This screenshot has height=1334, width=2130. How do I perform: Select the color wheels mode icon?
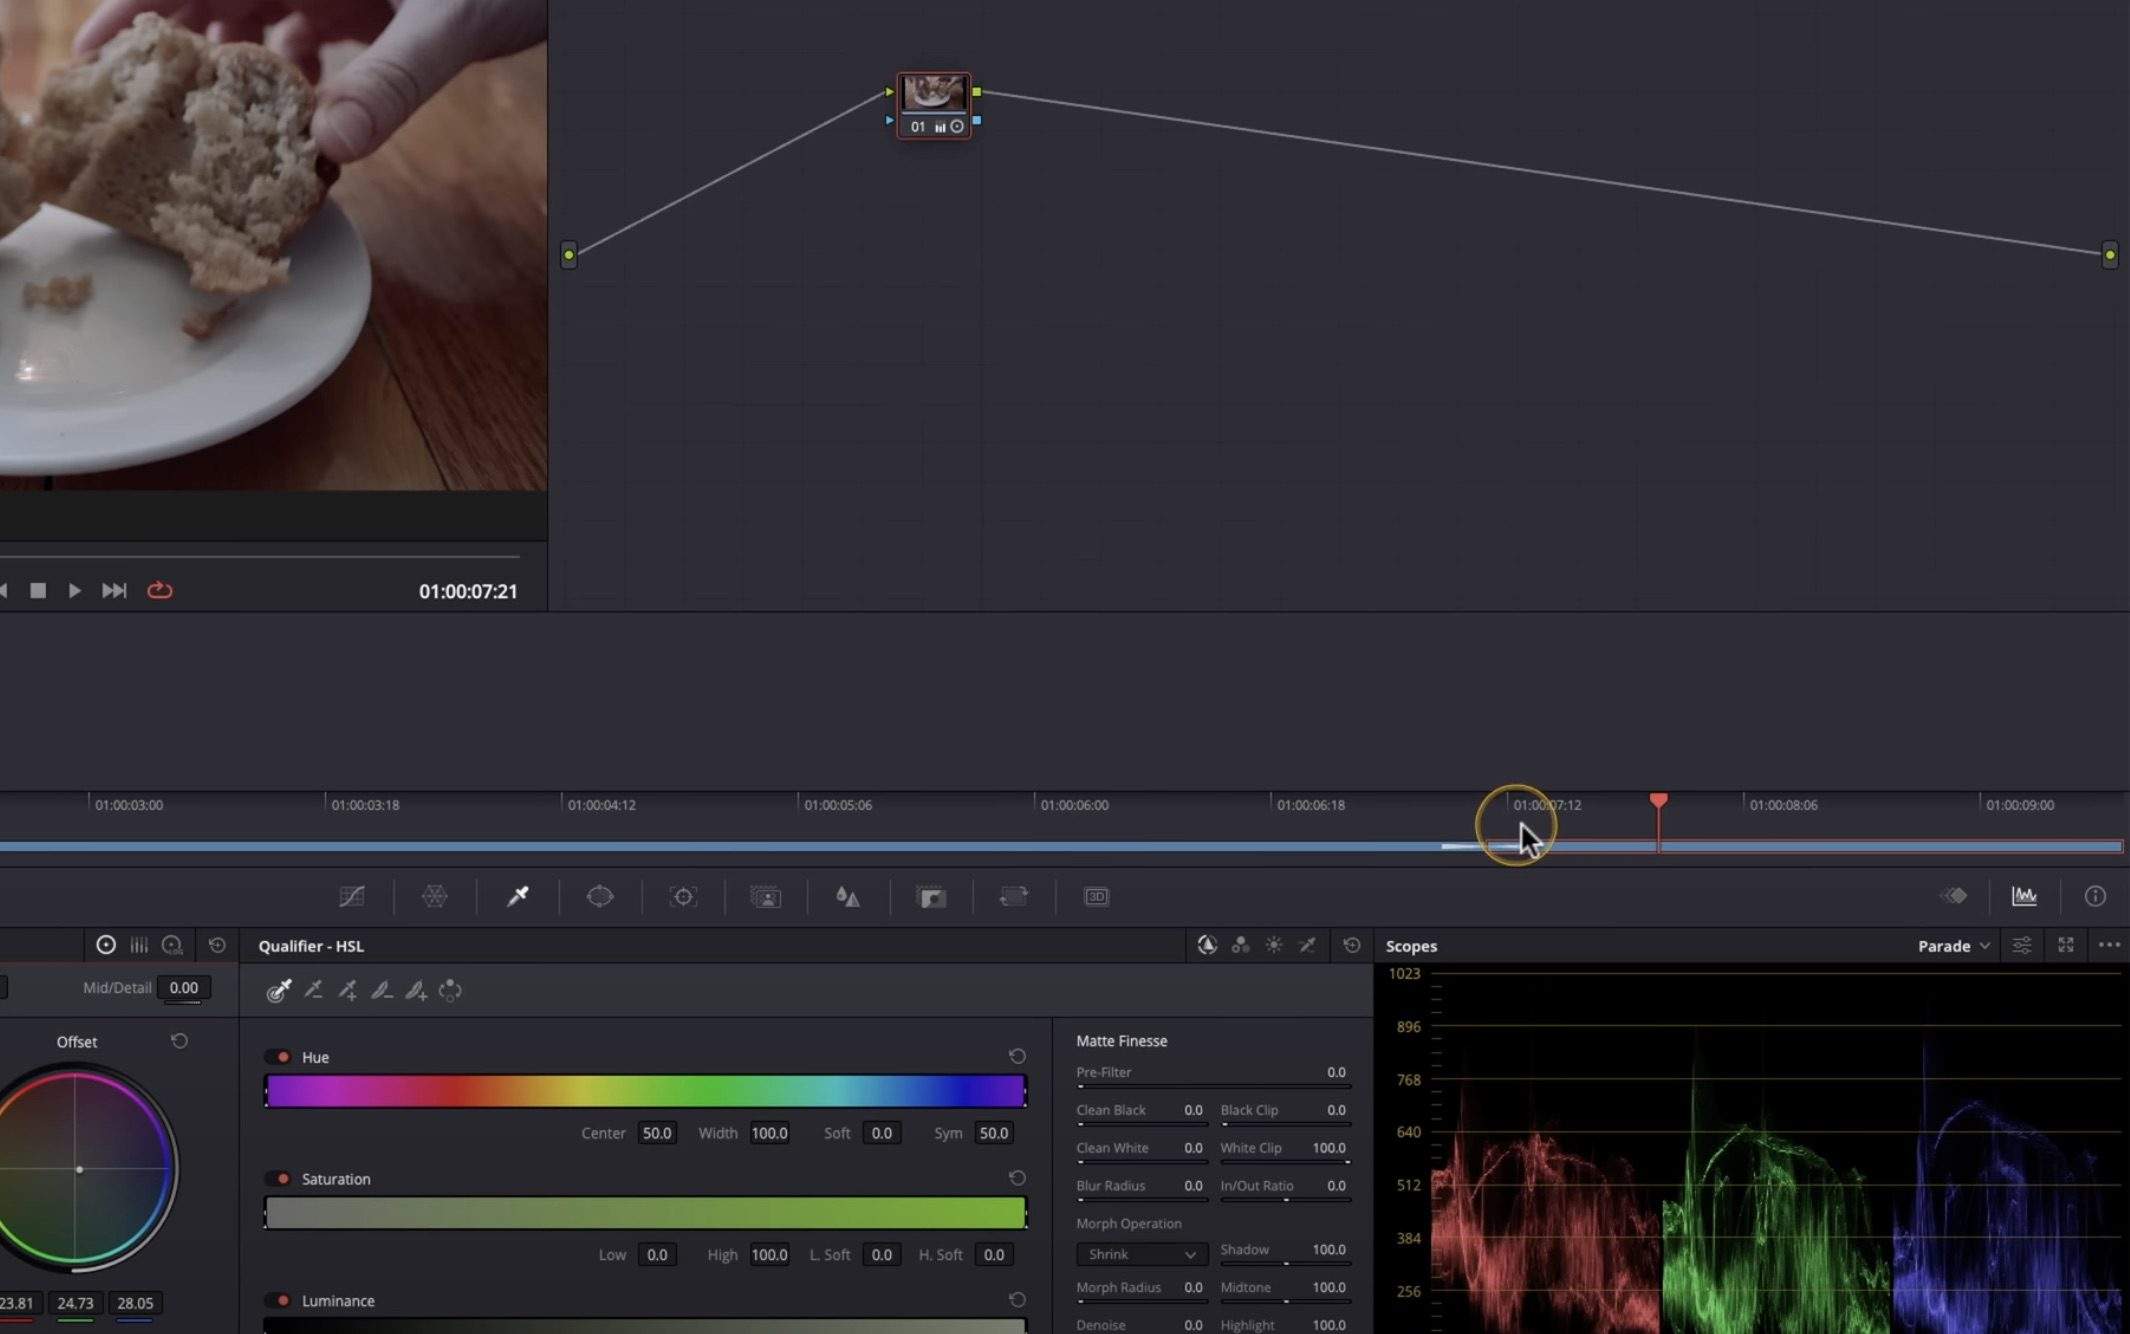tap(105, 945)
